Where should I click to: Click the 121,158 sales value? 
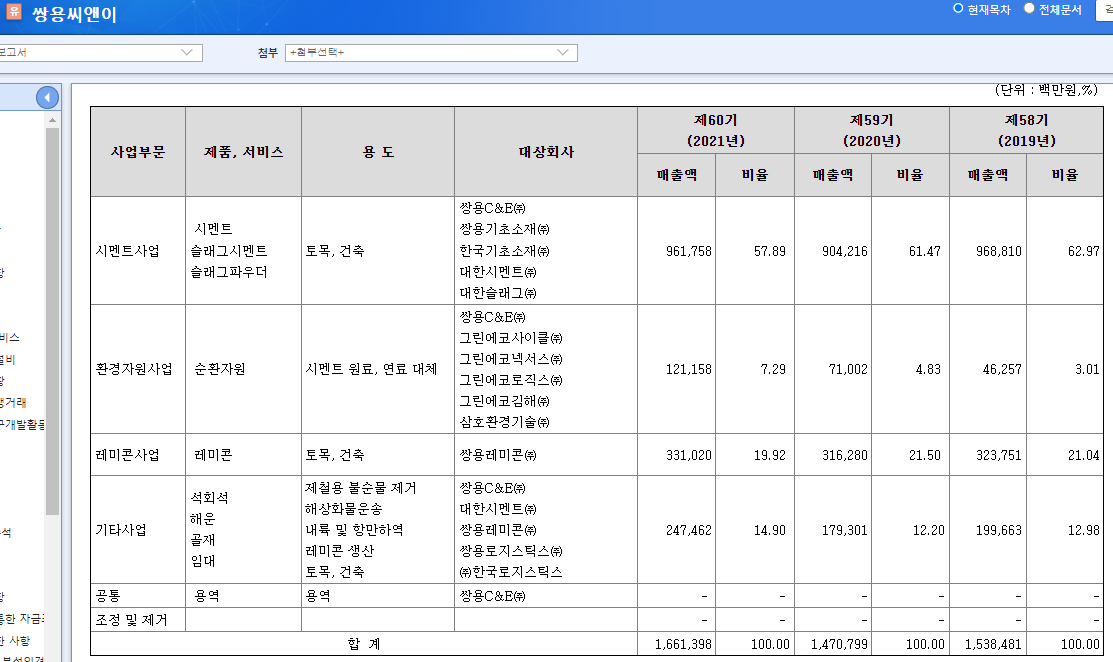point(689,369)
